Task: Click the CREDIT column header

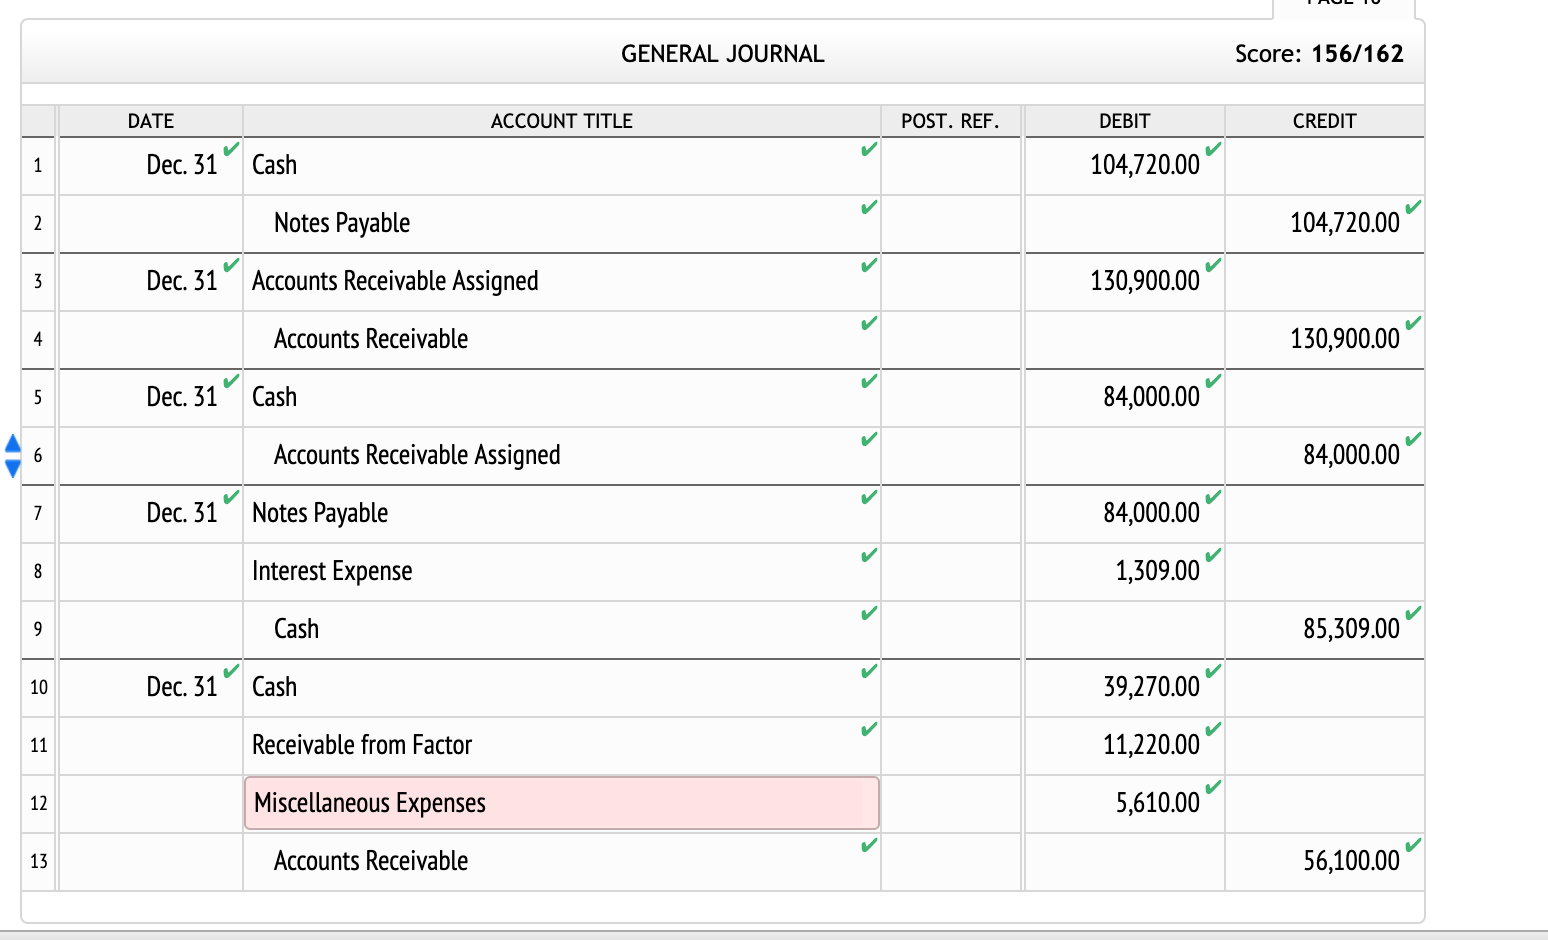Action: tap(1324, 121)
